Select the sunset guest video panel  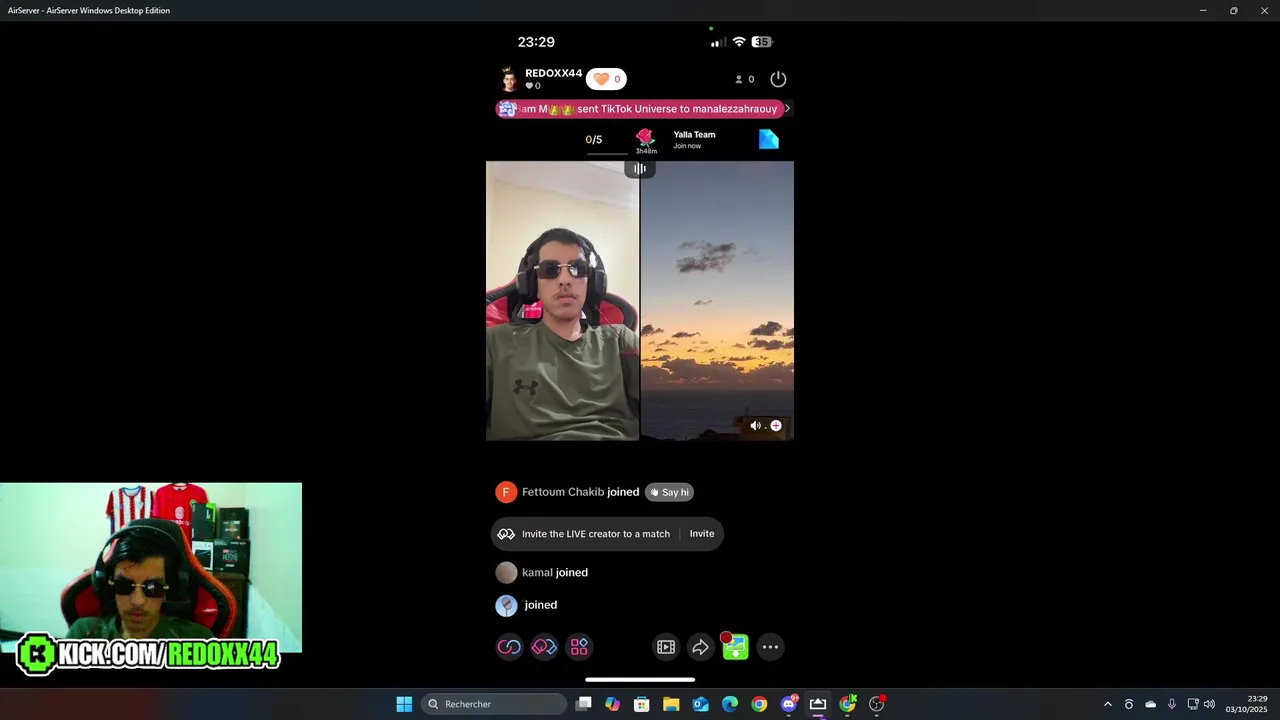pos(717,300)
